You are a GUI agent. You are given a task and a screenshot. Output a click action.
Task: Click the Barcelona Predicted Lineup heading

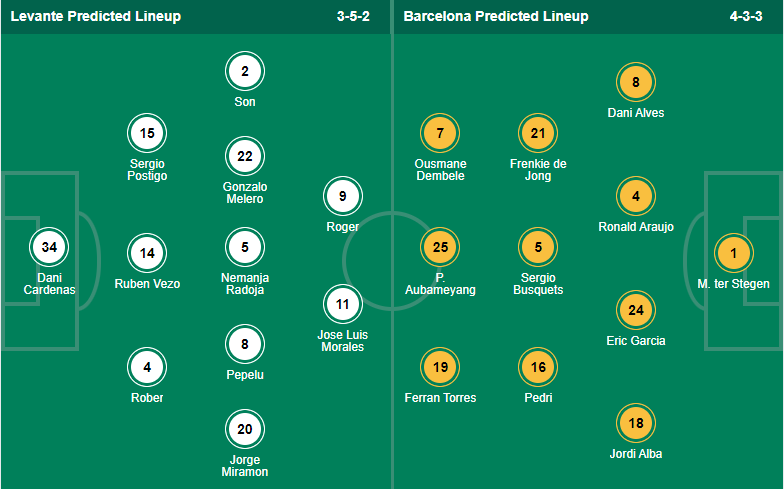(x=496, y=16)
